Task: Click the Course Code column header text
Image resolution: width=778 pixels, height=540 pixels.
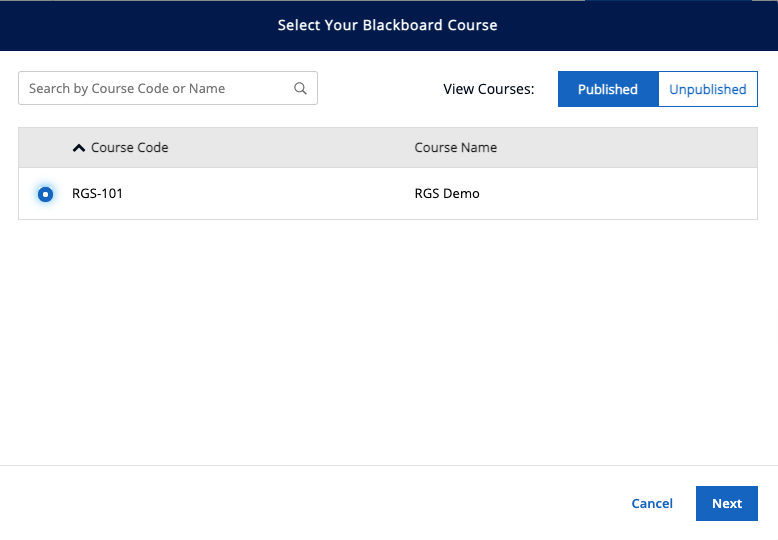Action: pyautogui.click(x=130, y=147)
